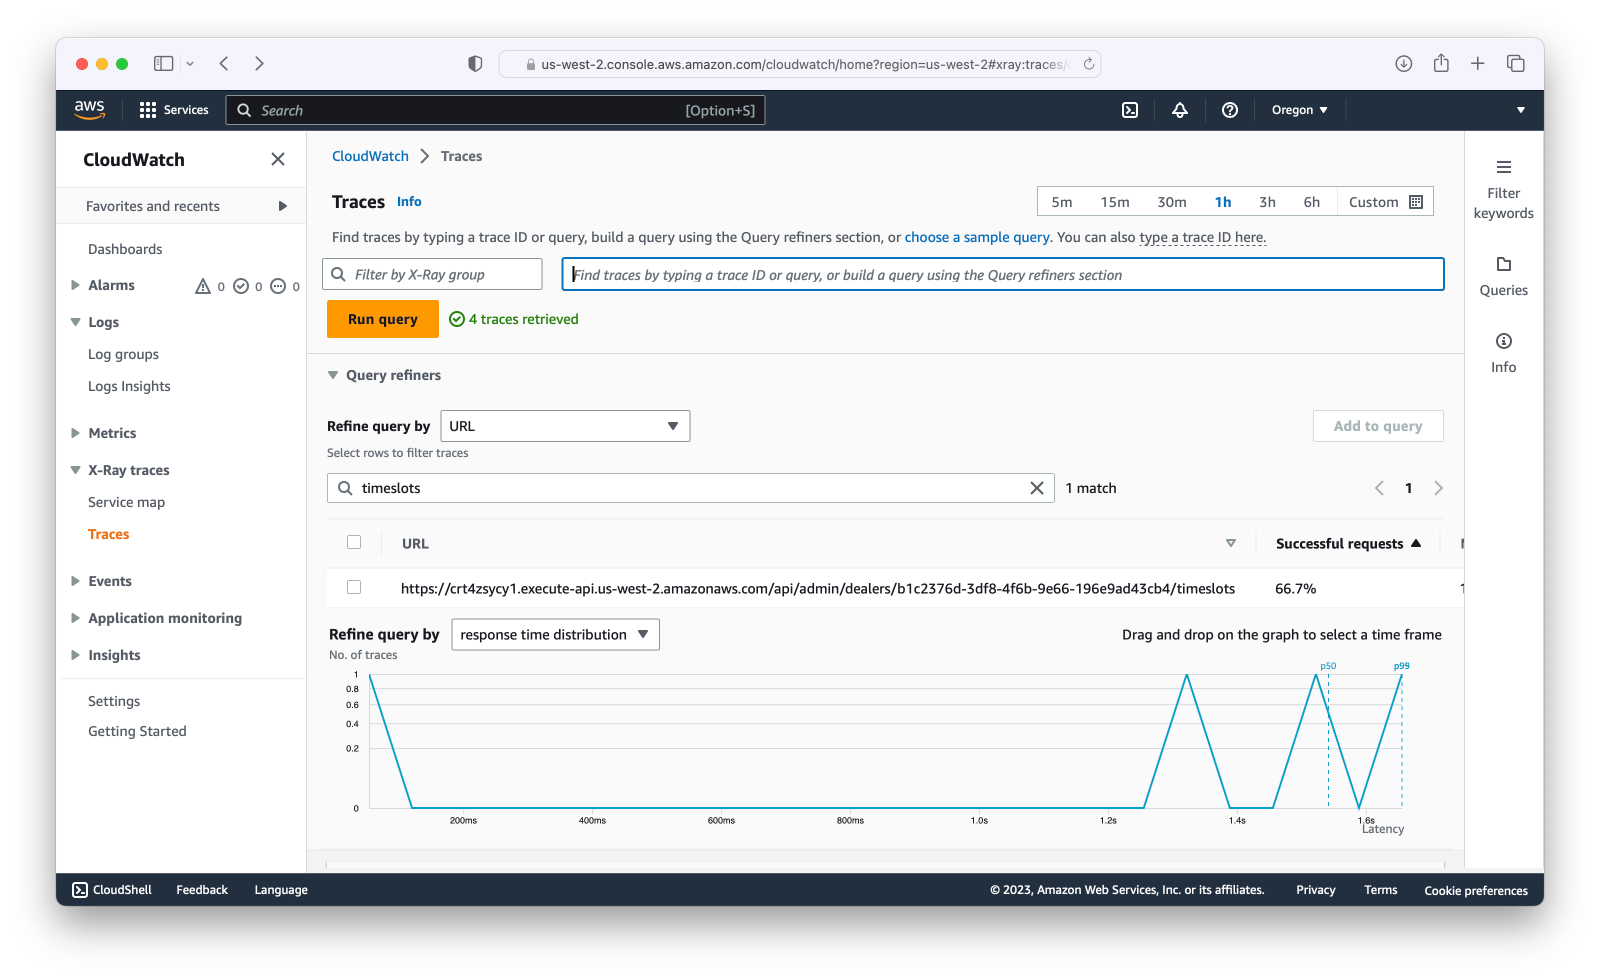Image resolution: width=1600 pixels, height=980 pixels.
Task: Open choose a sample query link
Action: click(977, 237)
